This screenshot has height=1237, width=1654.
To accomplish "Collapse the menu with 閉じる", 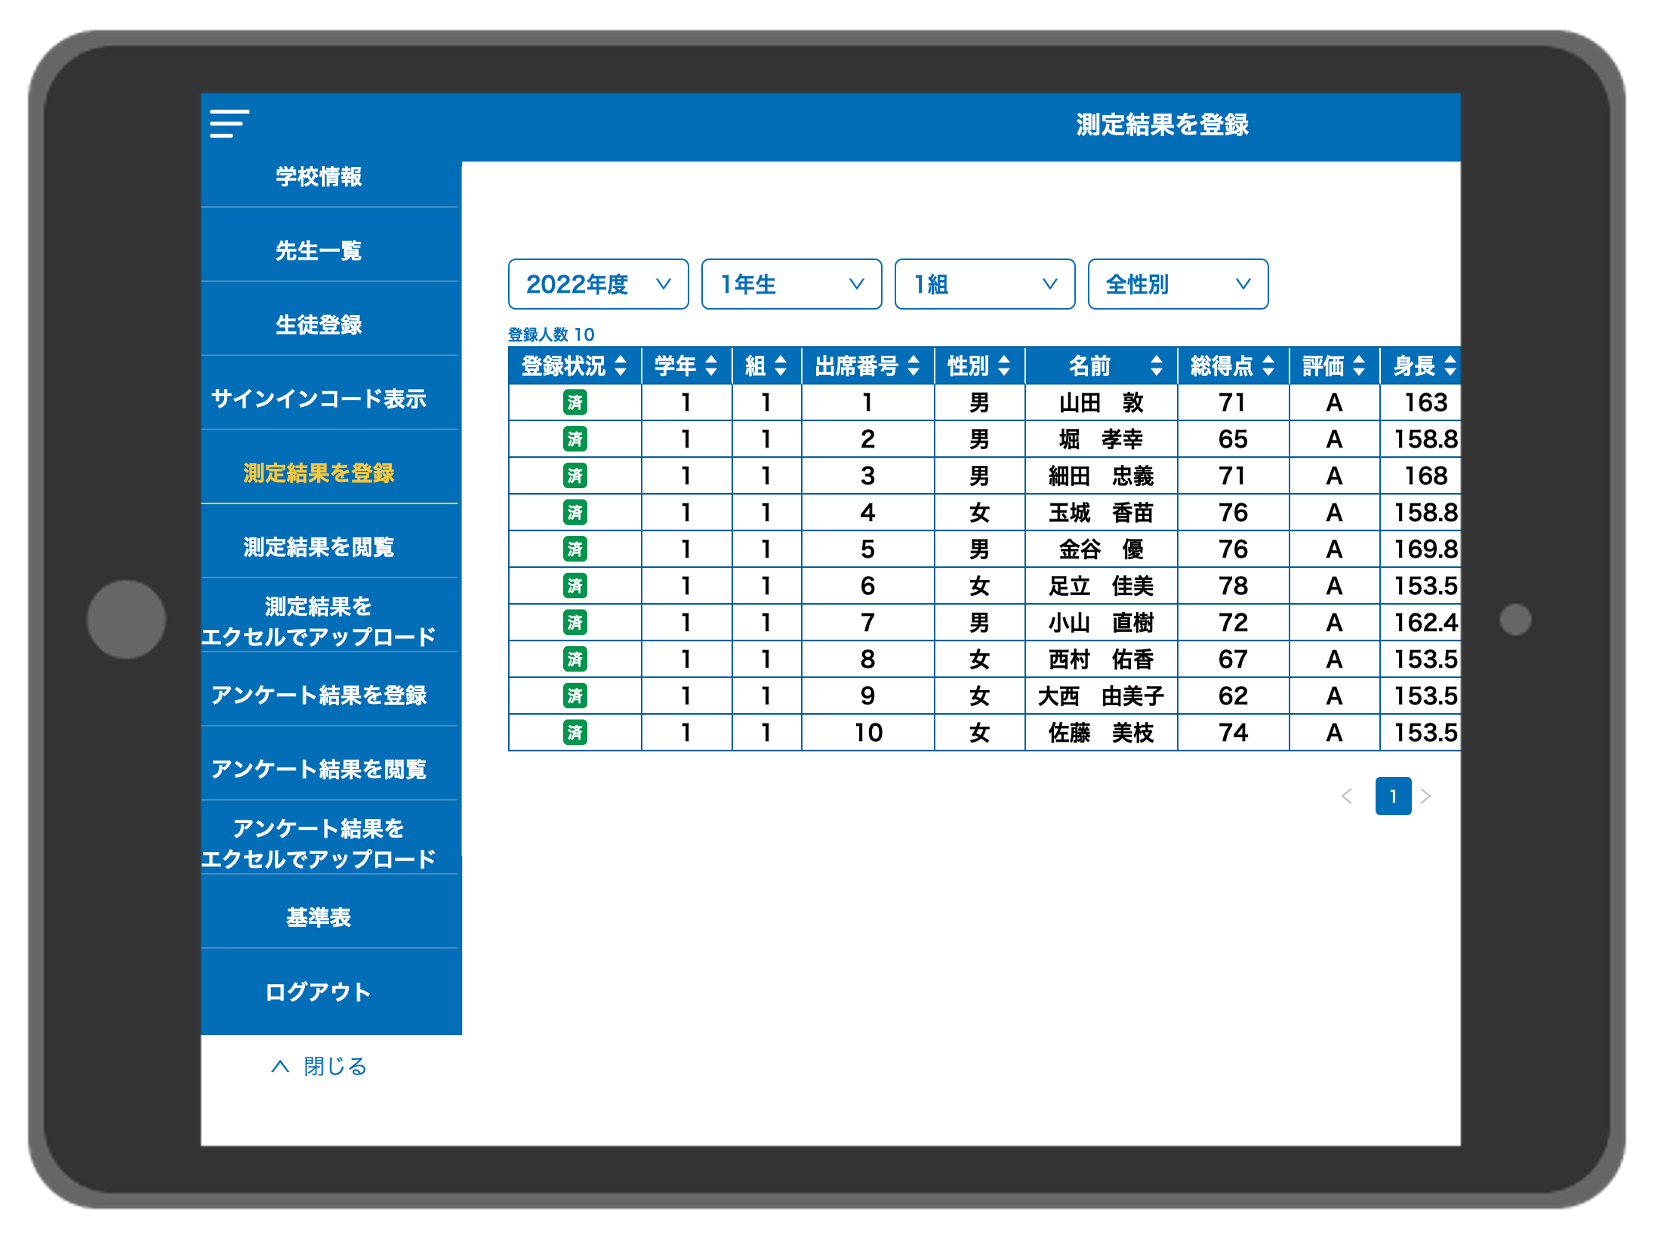I will (x=319, y=1066).
